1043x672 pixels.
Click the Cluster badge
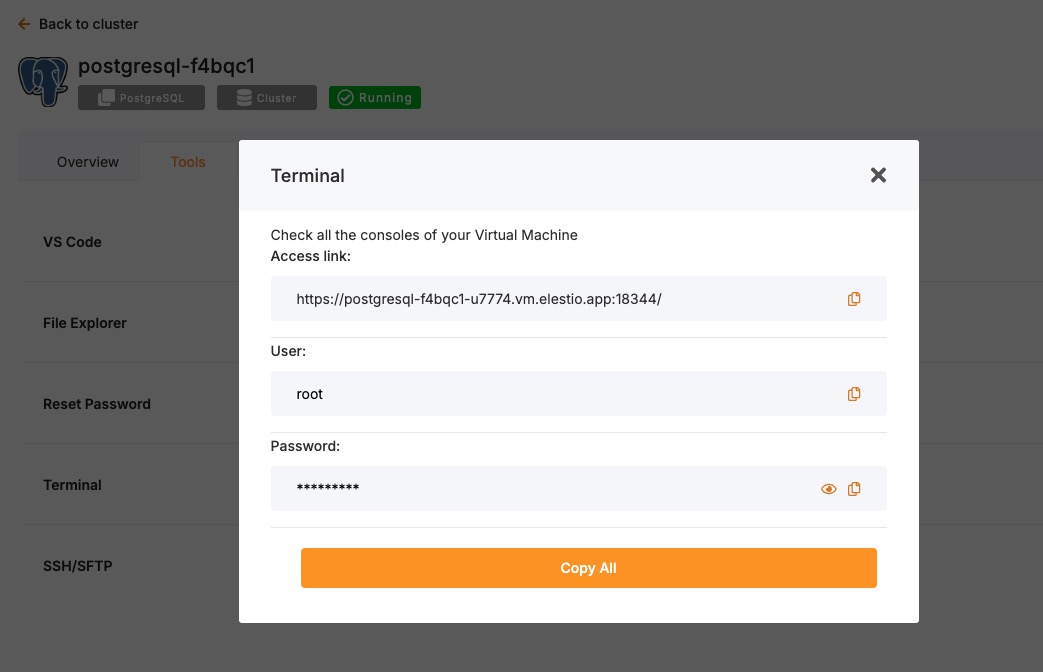pyautogui.click(x=266, y=98)
